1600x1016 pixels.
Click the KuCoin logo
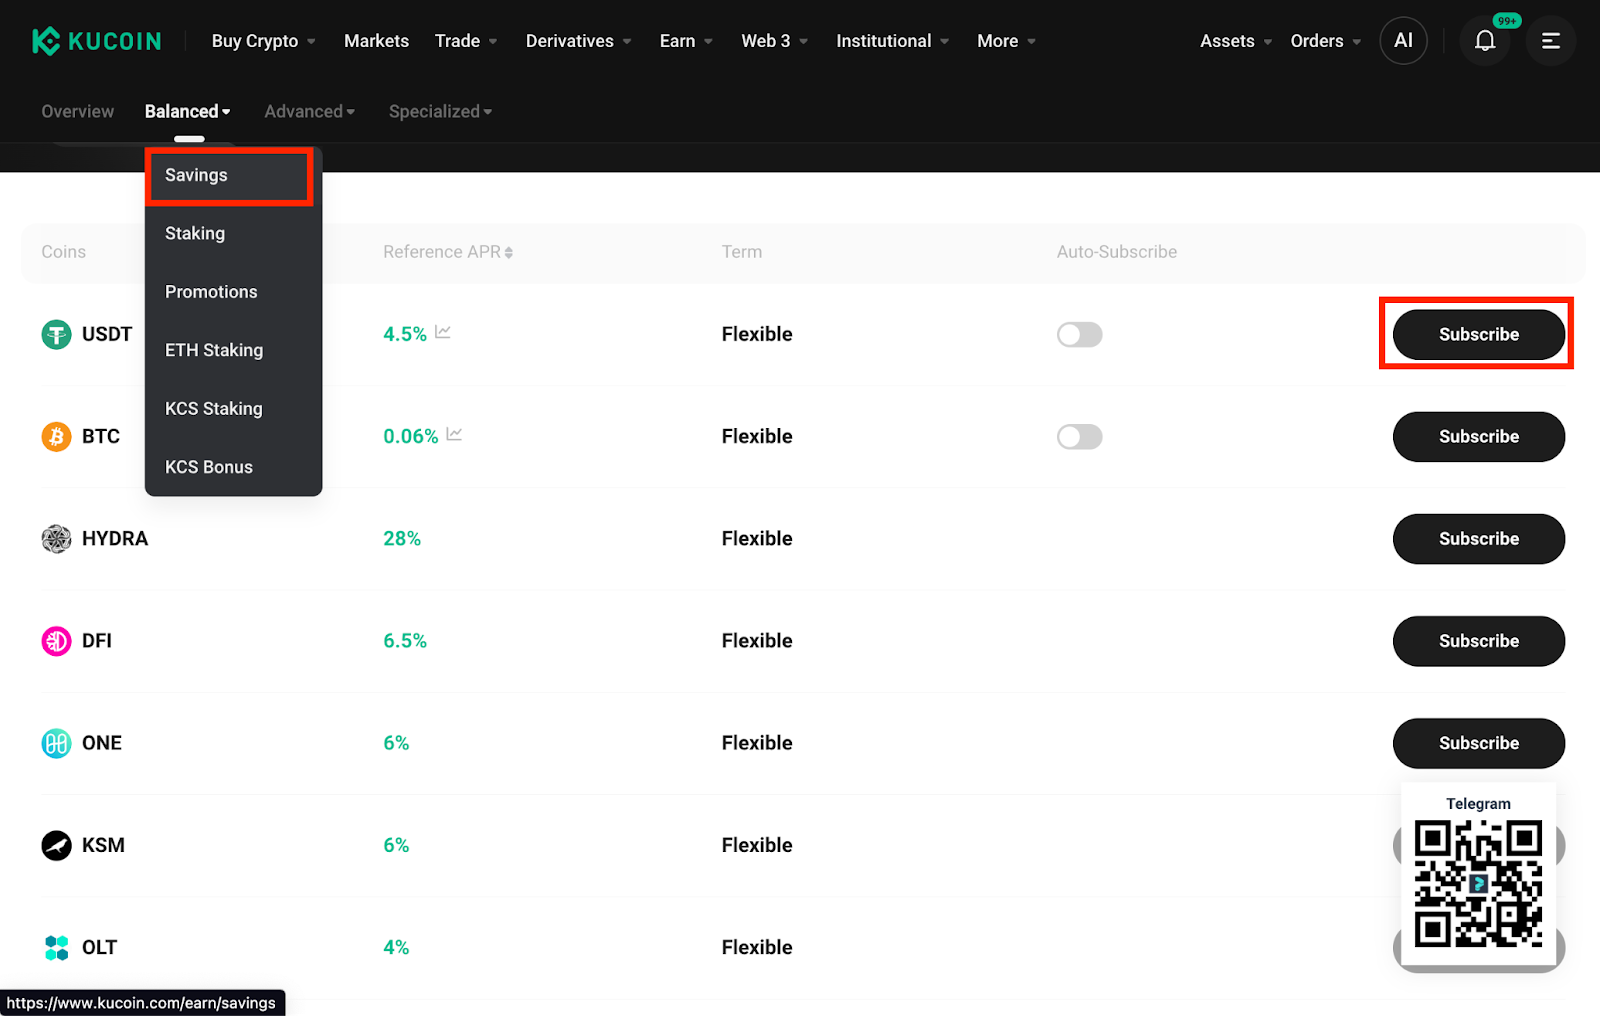tap(96, 41)
